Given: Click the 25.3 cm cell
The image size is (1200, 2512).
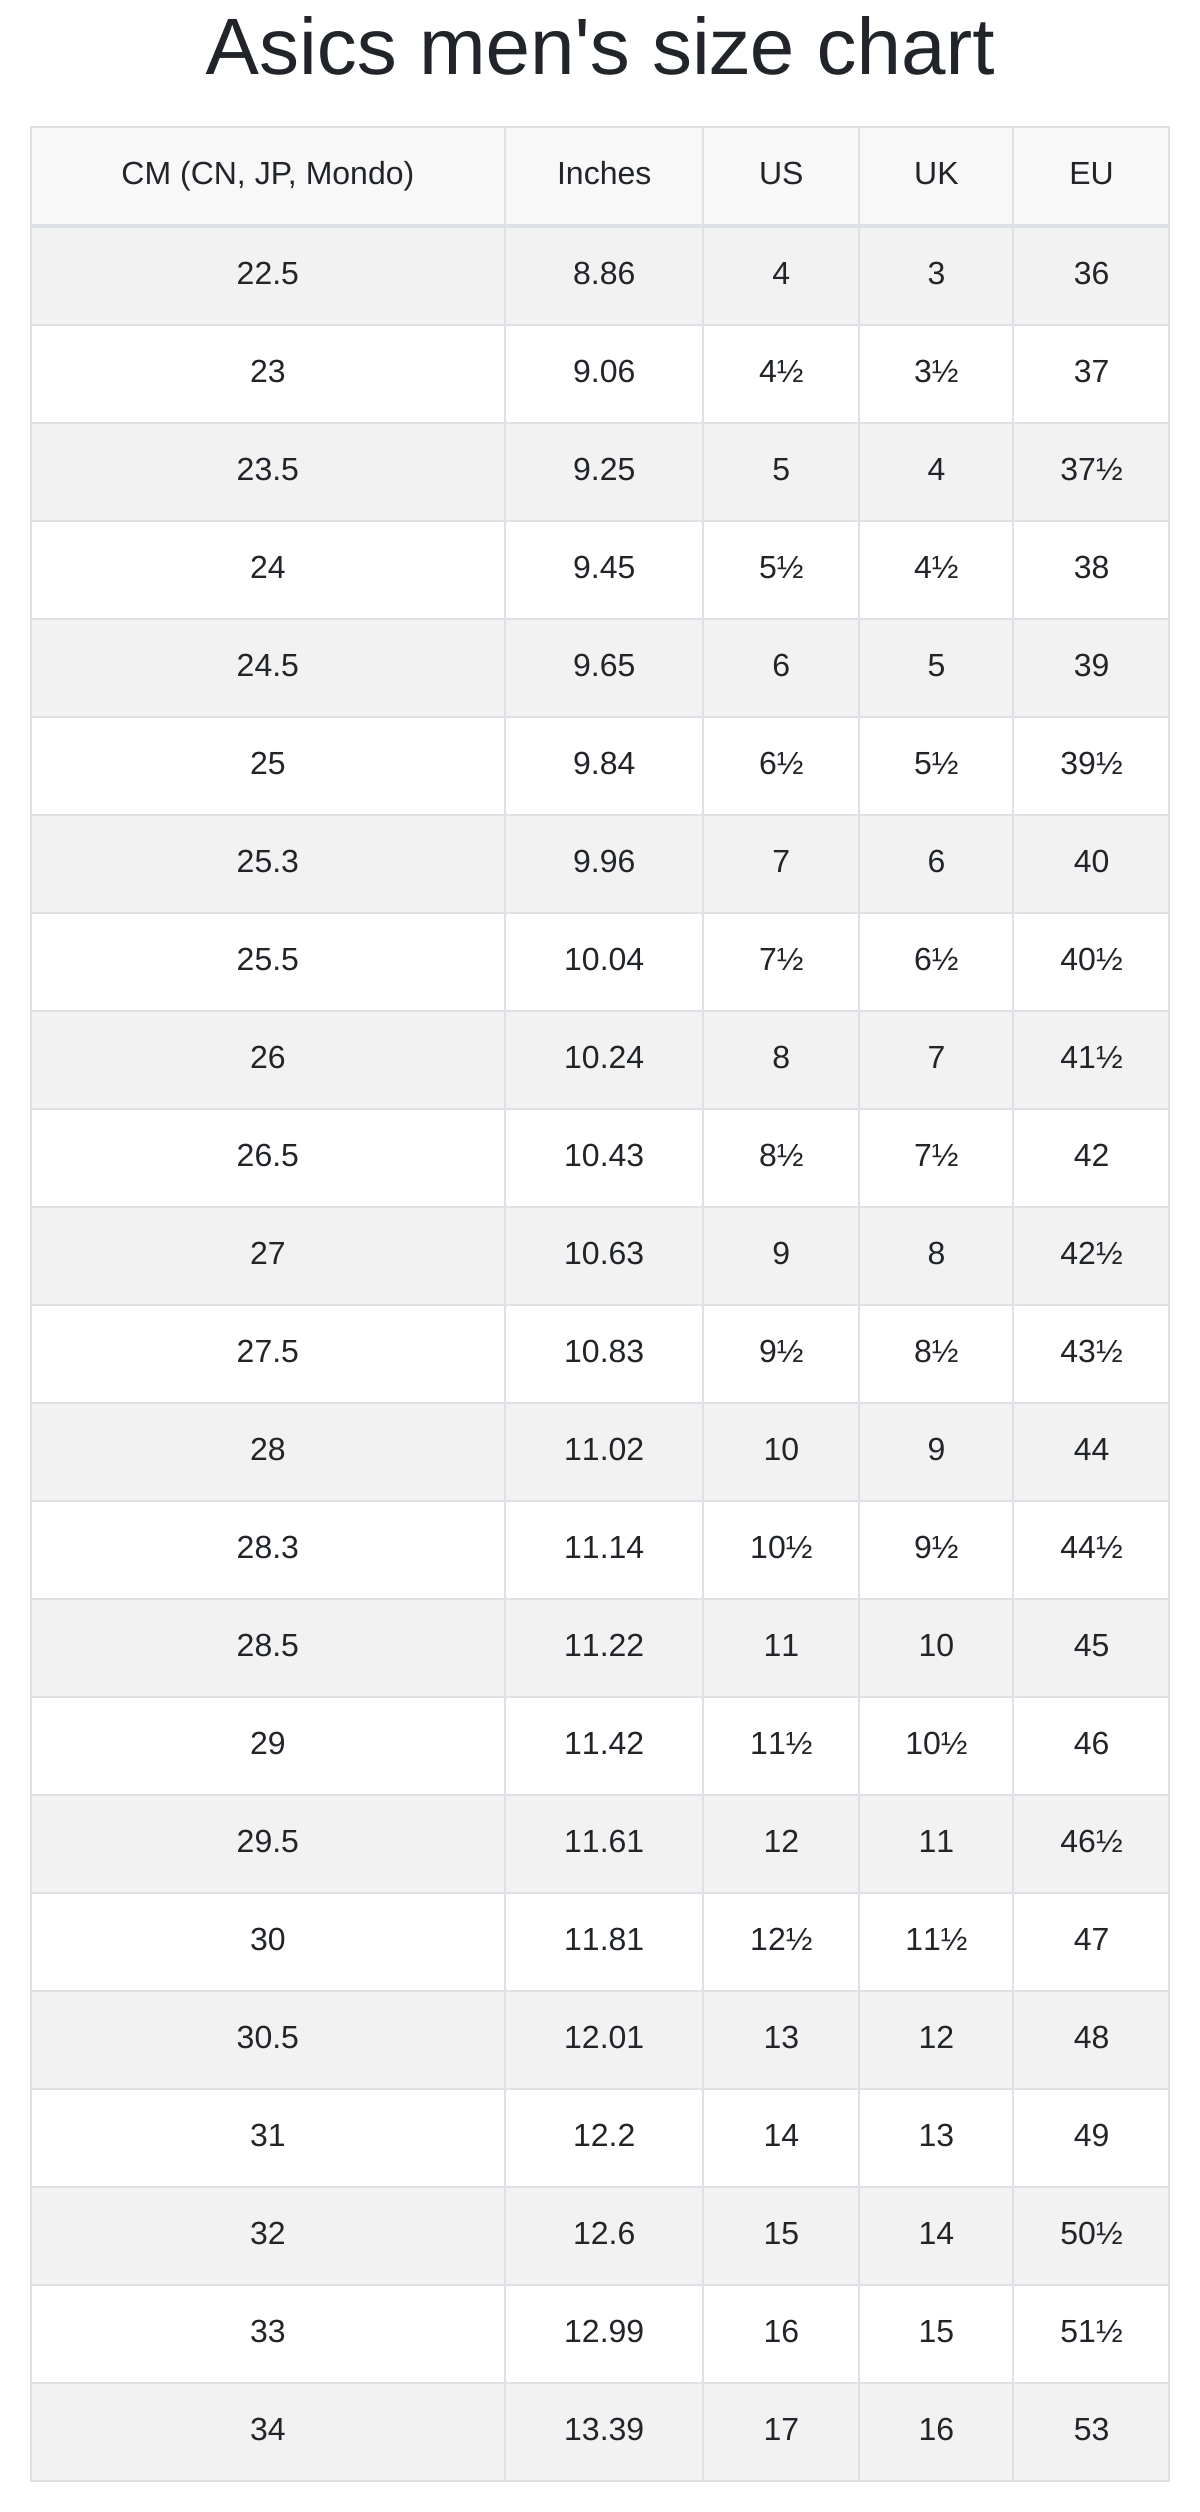Looking at the screenshot, I should 268,863.
